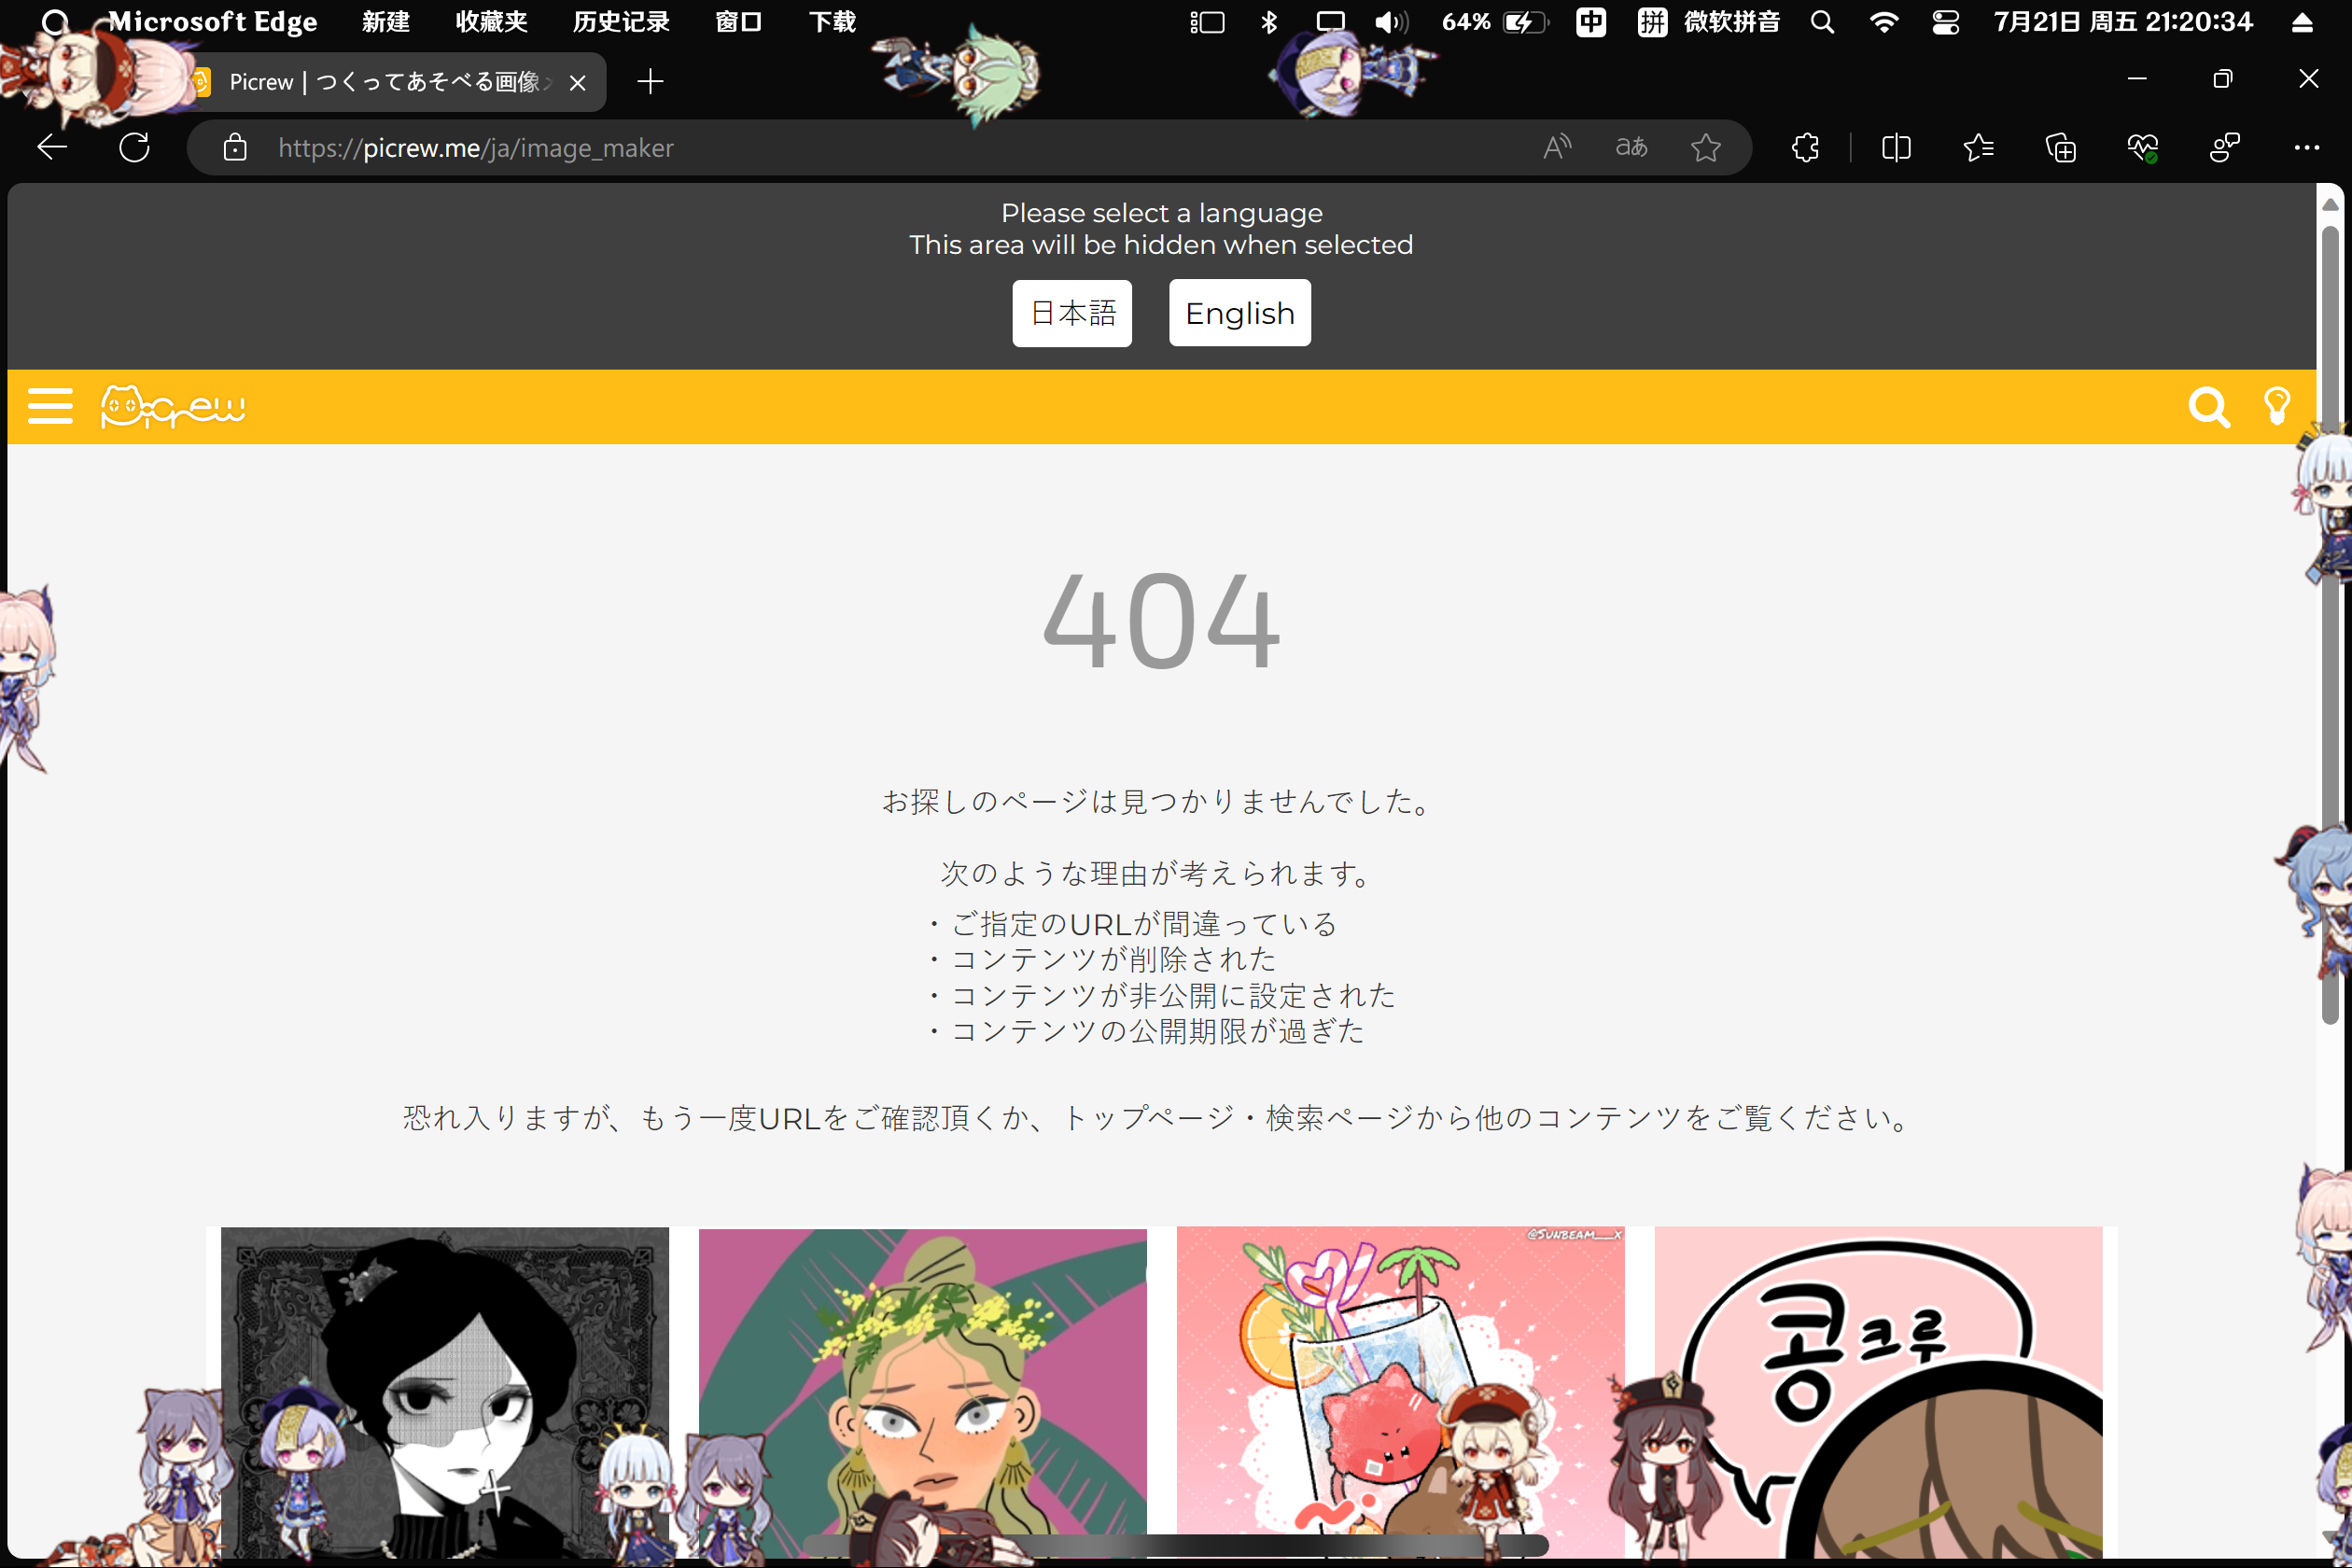Choose English language button
2352x1568 pixels.
[x=1240, y=313]
